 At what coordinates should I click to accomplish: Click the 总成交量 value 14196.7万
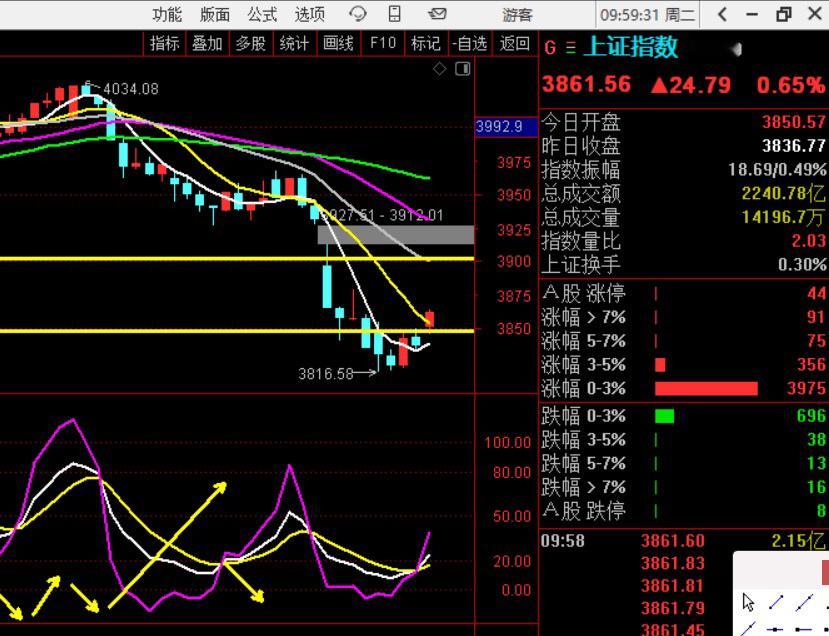tap(783, 217)
